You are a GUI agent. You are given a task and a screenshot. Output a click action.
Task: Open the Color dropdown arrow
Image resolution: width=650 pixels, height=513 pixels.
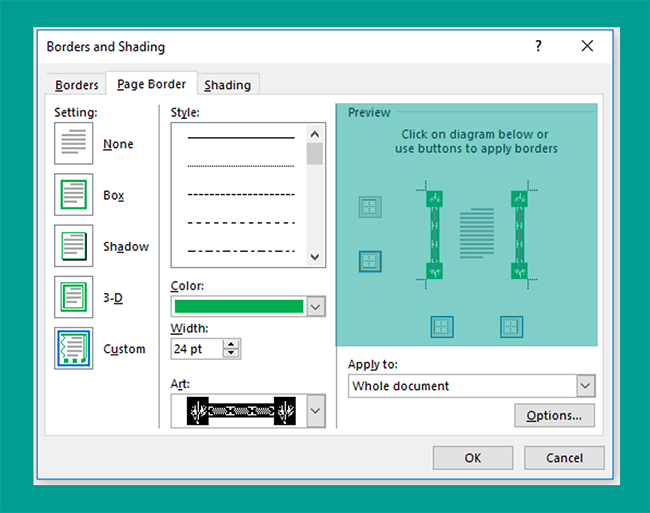click(x=316, y=307)
